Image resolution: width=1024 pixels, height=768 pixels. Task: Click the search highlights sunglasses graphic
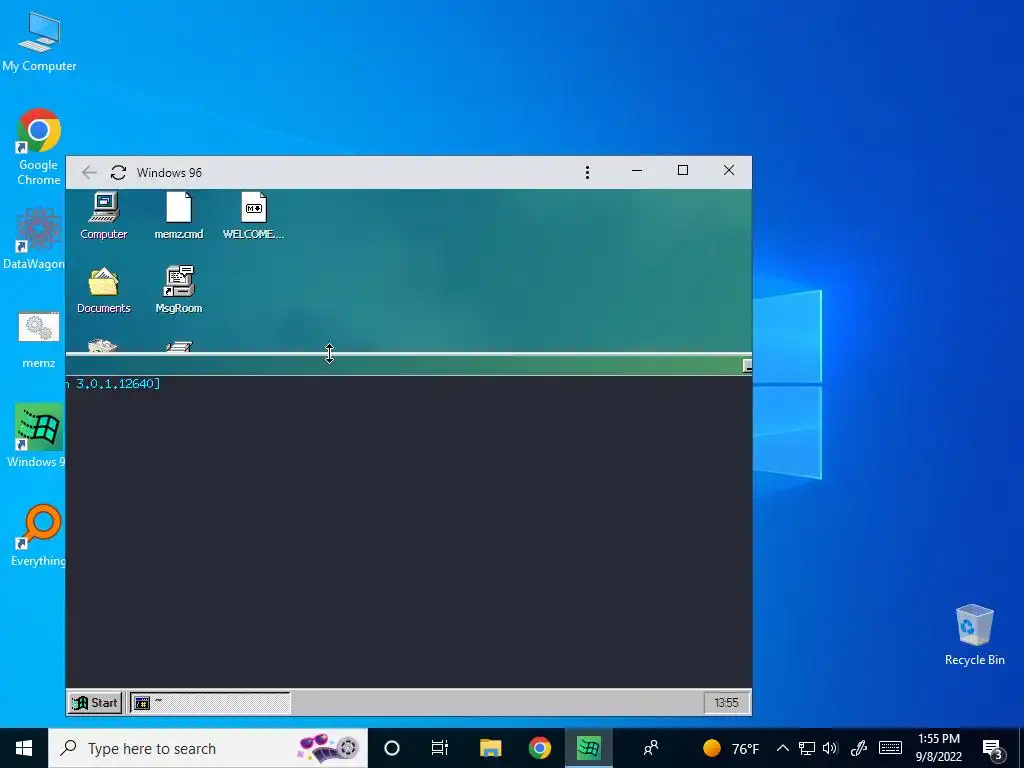(328, 748)
